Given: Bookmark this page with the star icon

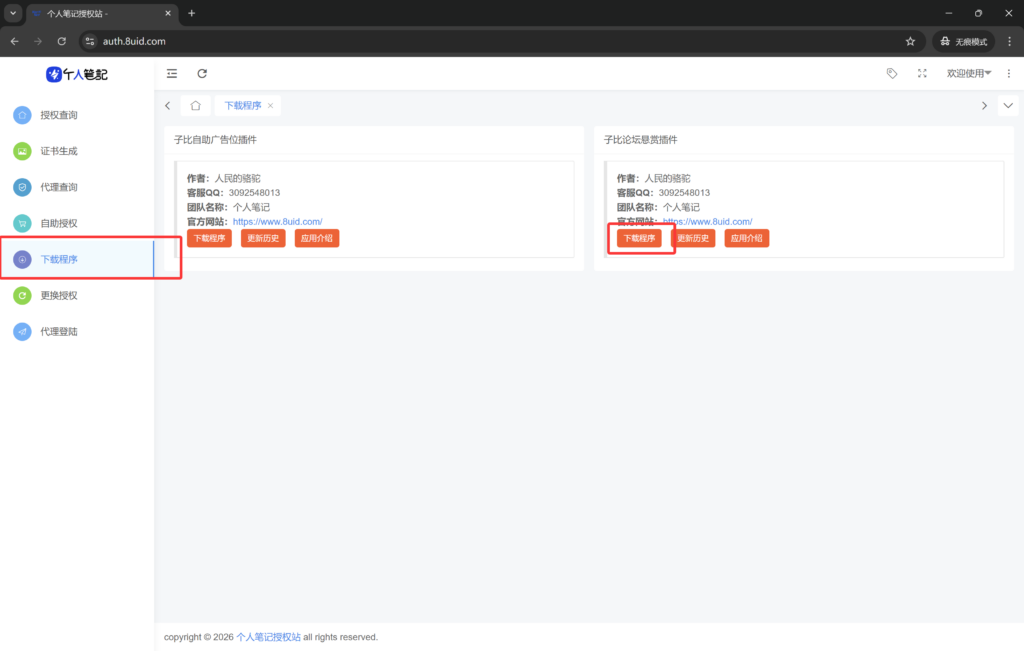Looking at the screenshot, I should 910,41.
